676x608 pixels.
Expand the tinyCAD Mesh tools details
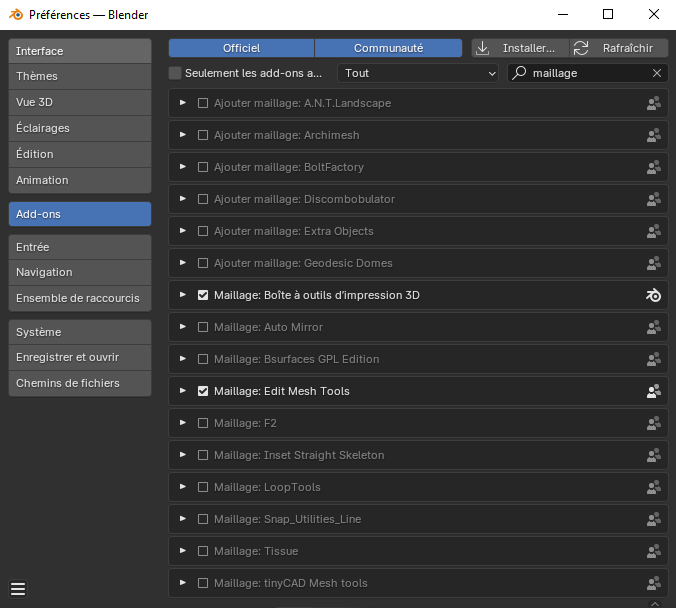point(183,583)
